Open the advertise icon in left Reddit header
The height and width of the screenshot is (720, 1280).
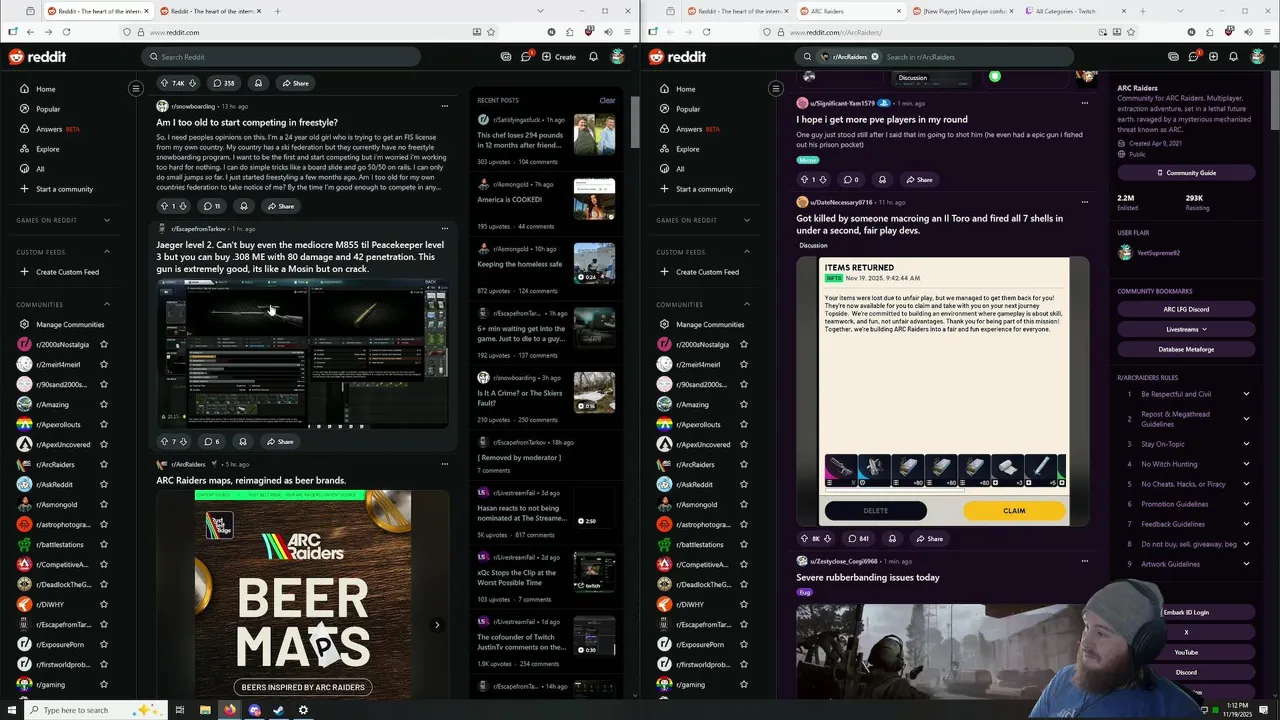506,57
